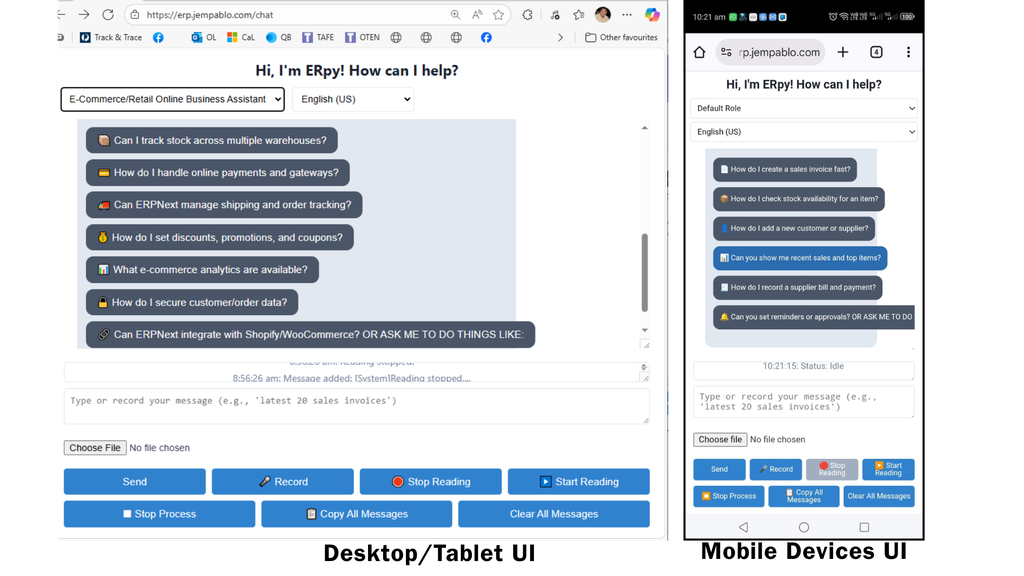Open the QB bookmark
Image resolution: width=1024 pixels, height=576 pixels.
point(279,37)
